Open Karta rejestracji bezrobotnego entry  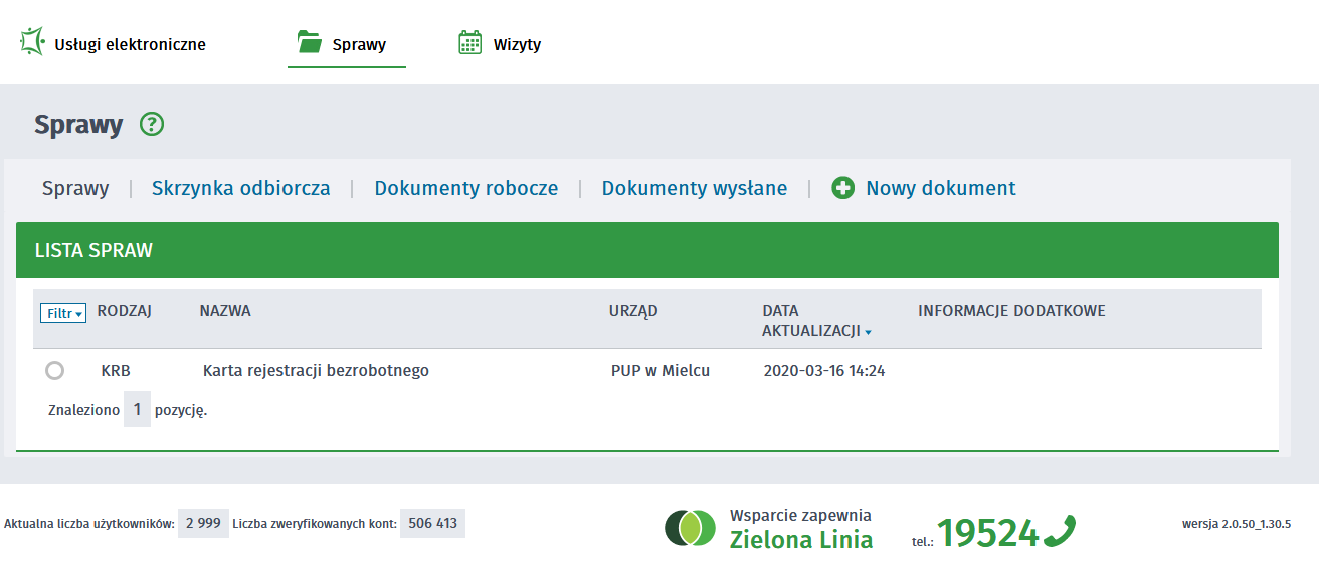point(316,371)
